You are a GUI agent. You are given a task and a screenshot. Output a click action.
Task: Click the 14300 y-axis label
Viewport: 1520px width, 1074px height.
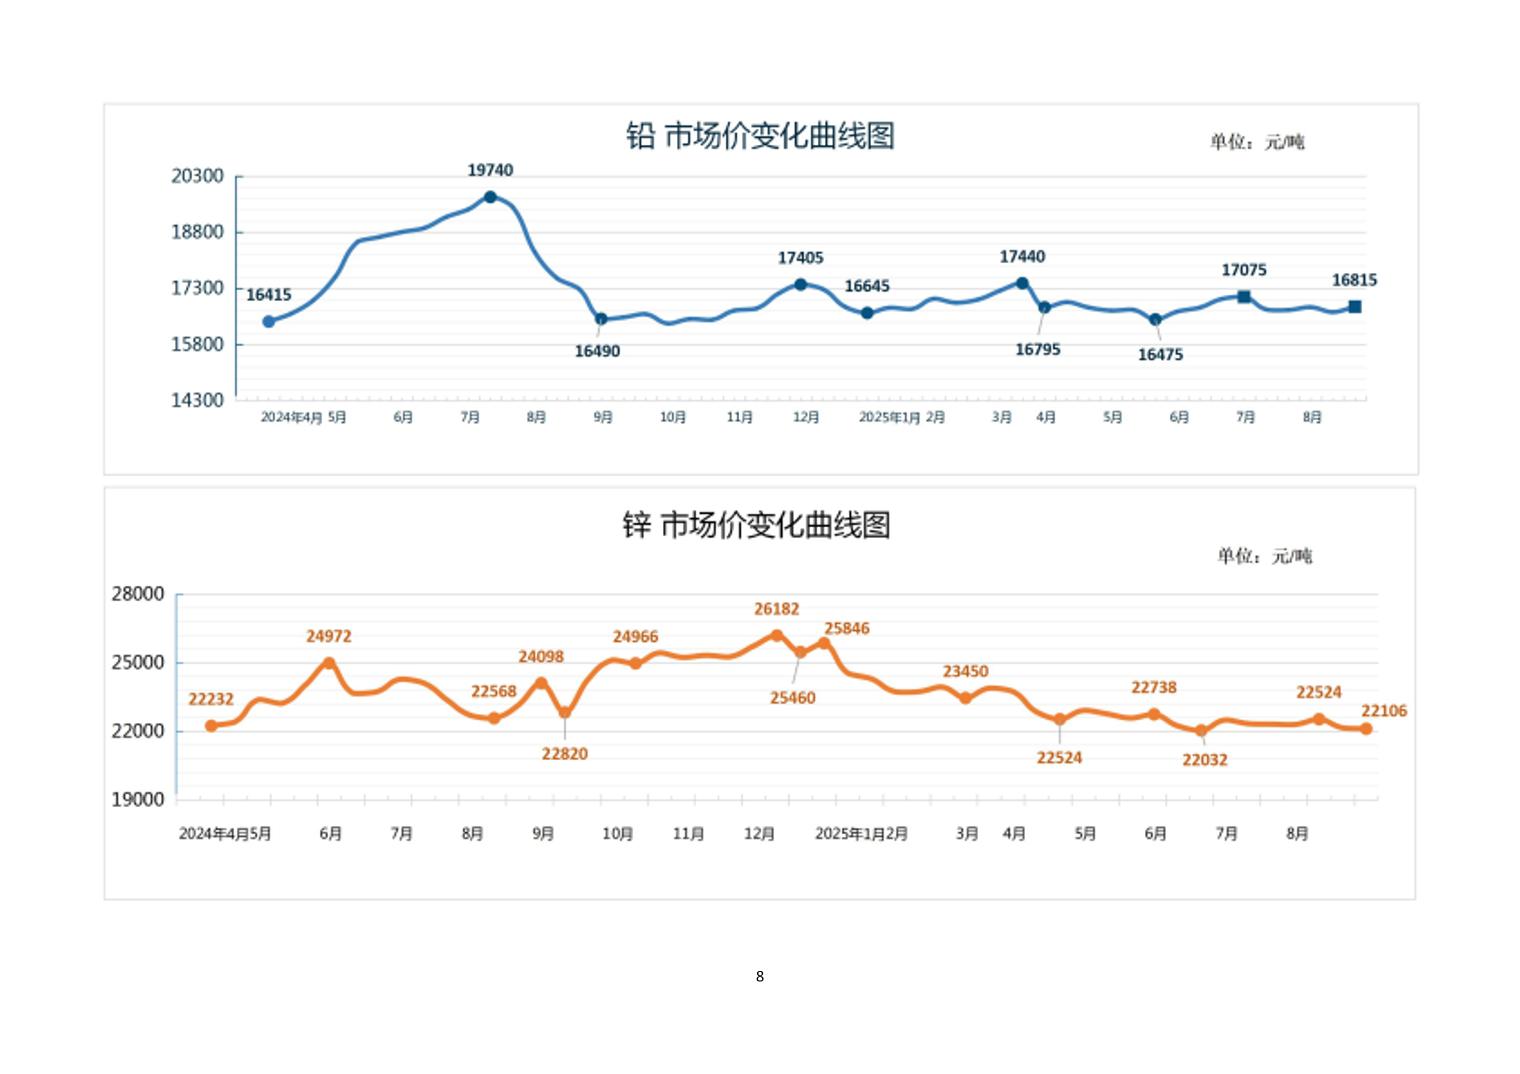197,400
